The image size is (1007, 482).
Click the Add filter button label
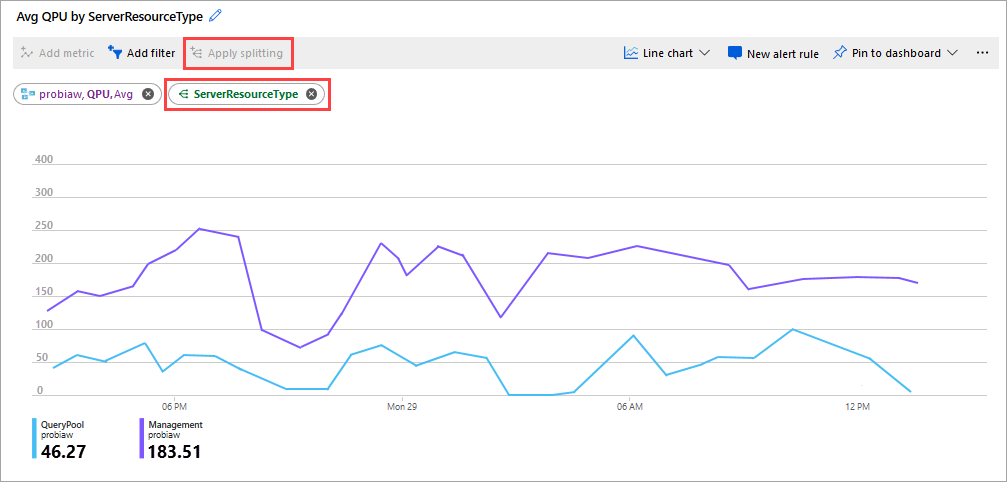point(151,53)
